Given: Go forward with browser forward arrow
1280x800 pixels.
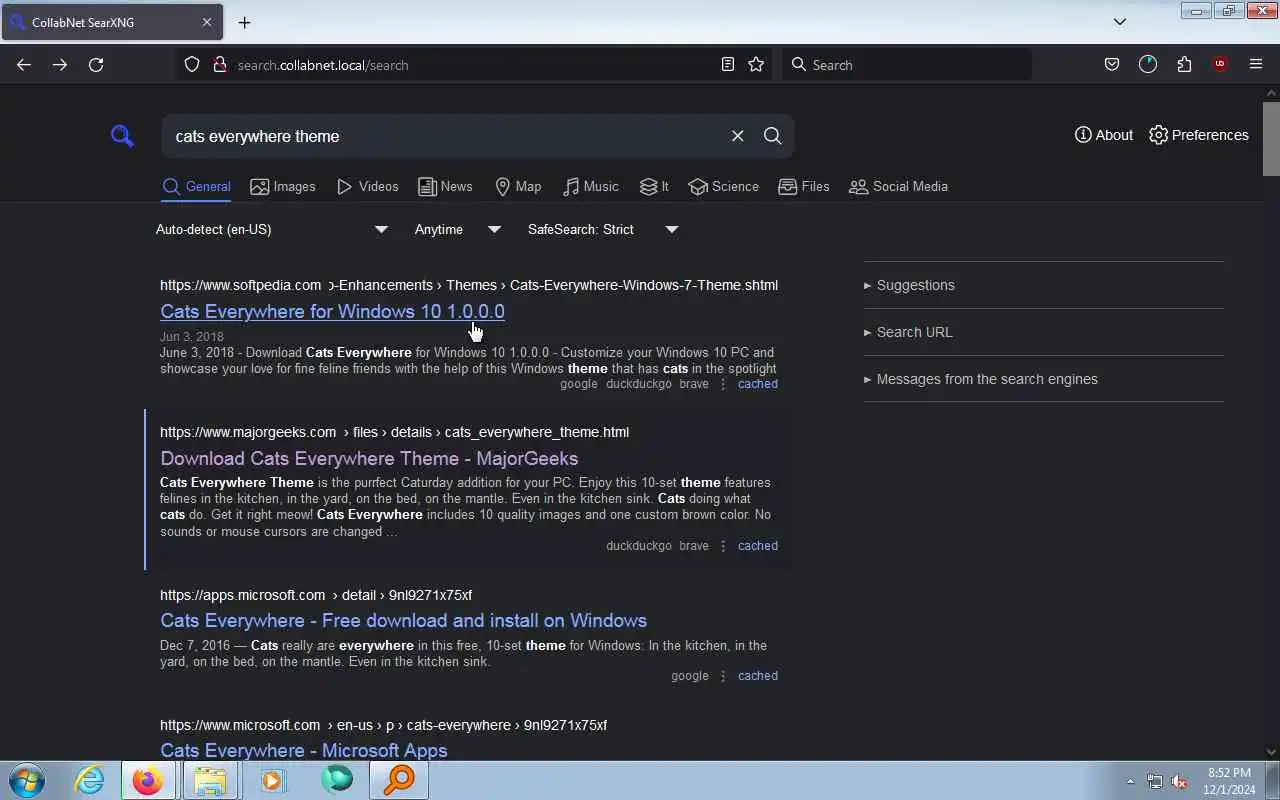Looking at the screenshot, I should 60,64.
